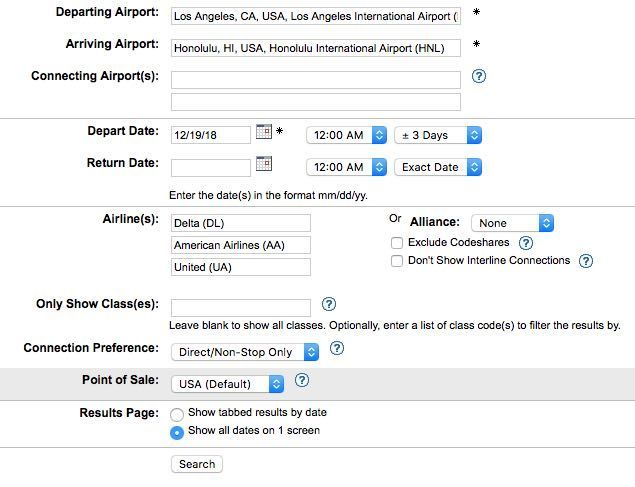Image resolution: width=635 pixels, height=487 pixels.
Task: Click the Delta (DL) airline field
Action: [x=241, y=223]
